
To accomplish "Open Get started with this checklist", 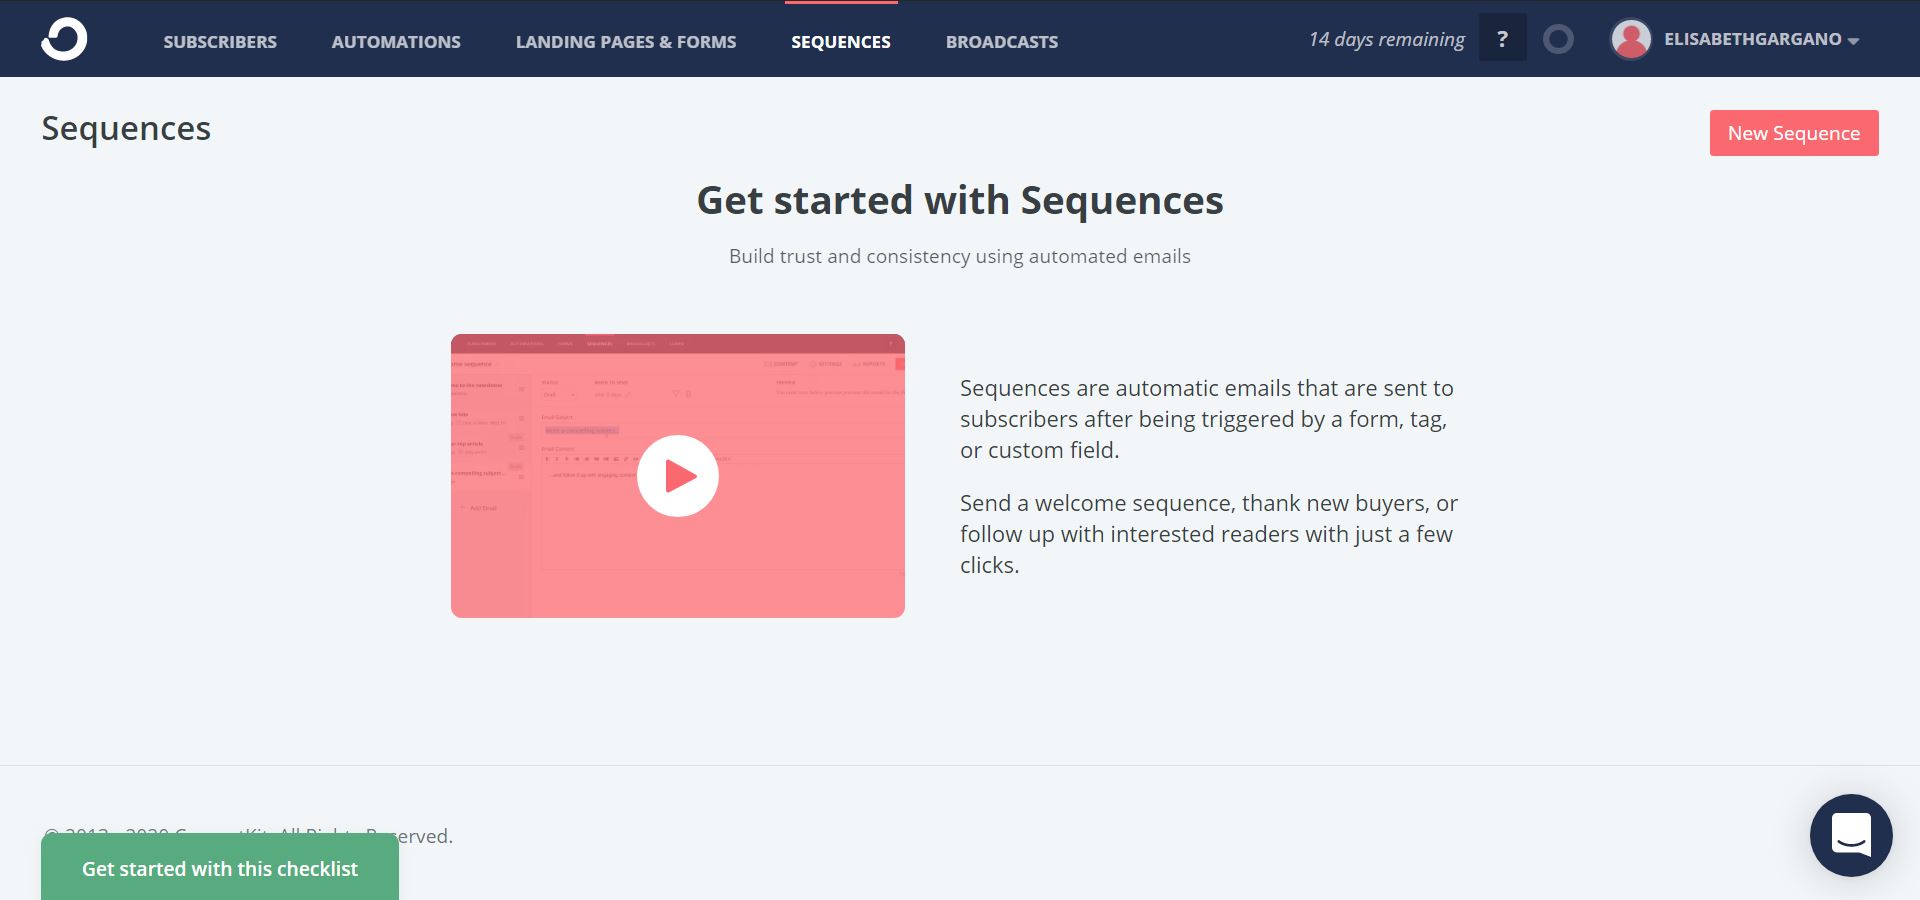I will coord(220,868).
